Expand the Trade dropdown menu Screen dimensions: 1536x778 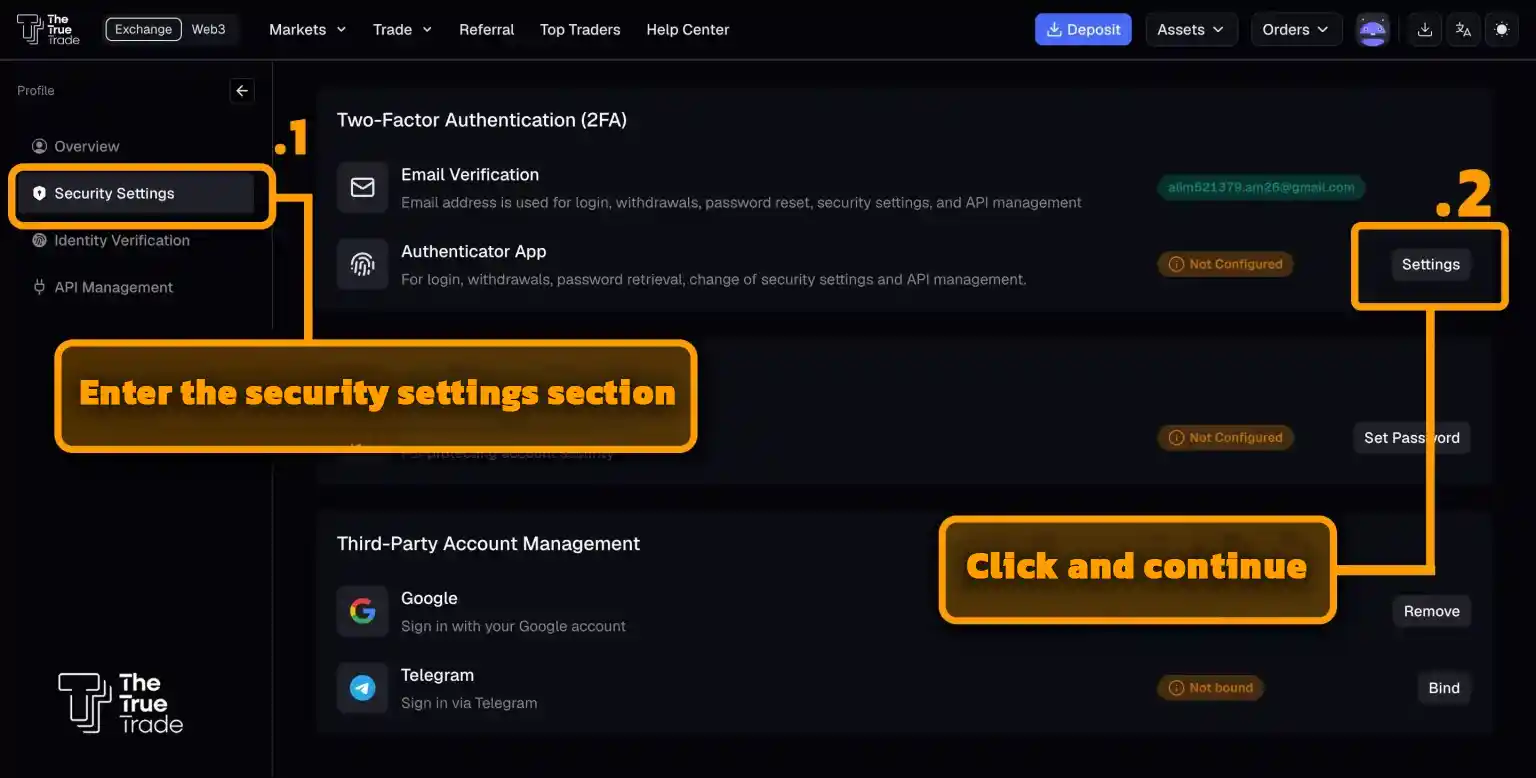[x=402, y=30]
